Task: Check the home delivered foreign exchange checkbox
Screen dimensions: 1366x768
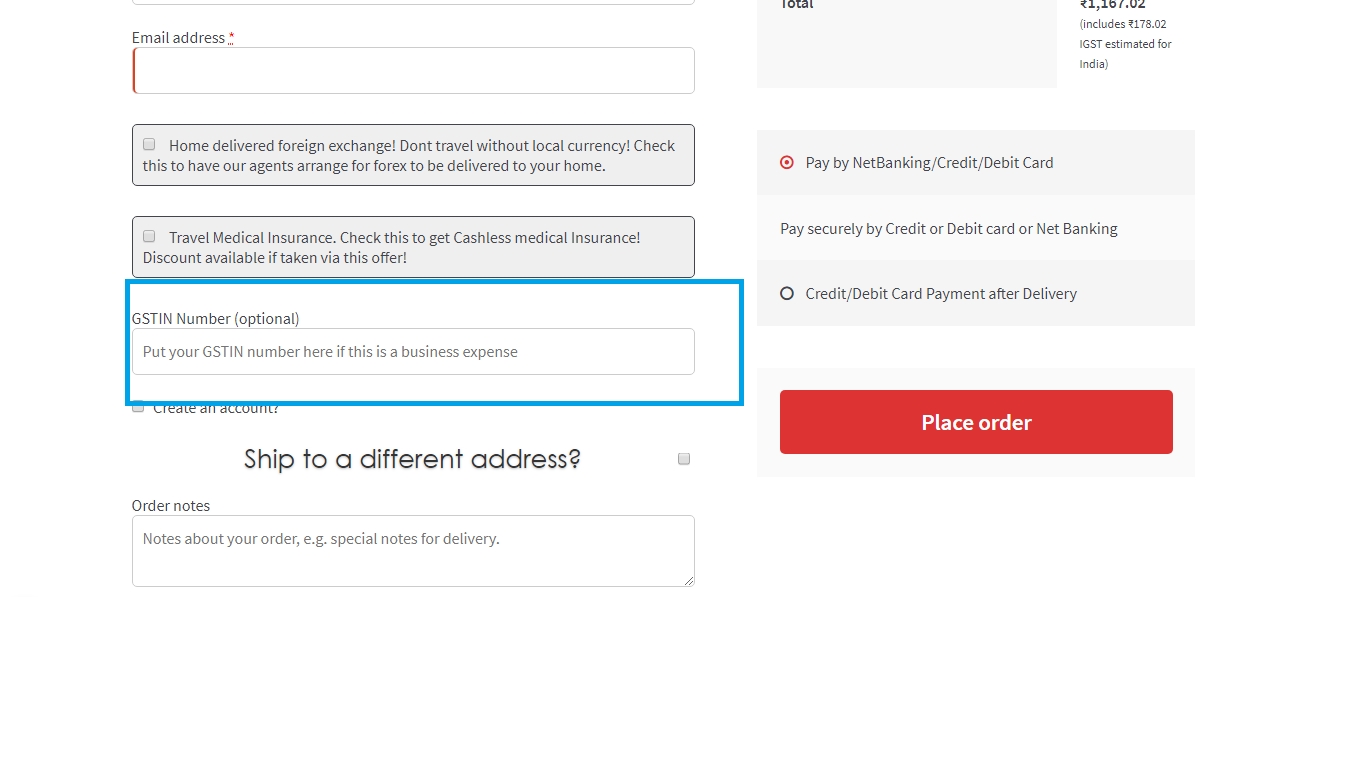Action: click(149, 144)
